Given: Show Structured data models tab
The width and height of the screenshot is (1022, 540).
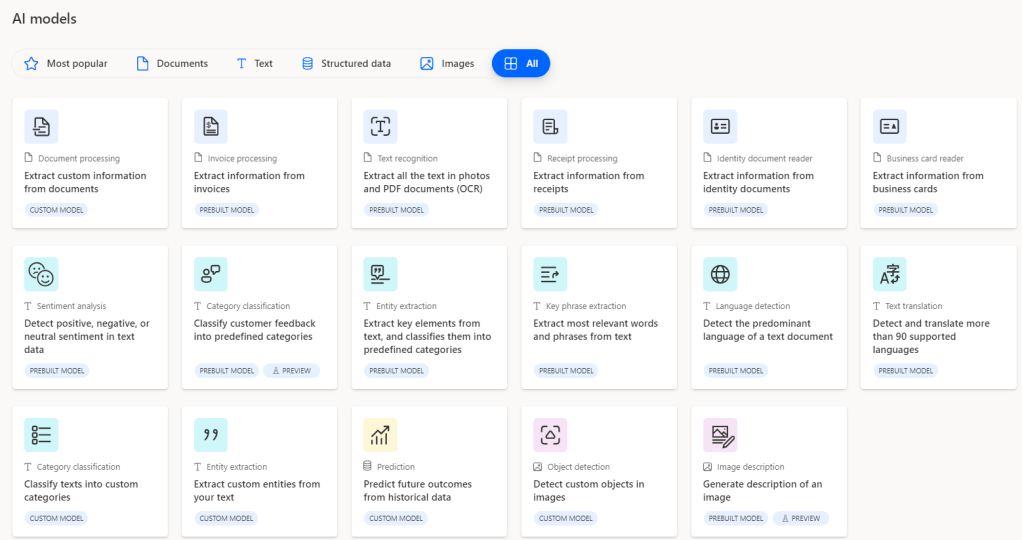Looking at the screenshot, I should coord(346,64).
